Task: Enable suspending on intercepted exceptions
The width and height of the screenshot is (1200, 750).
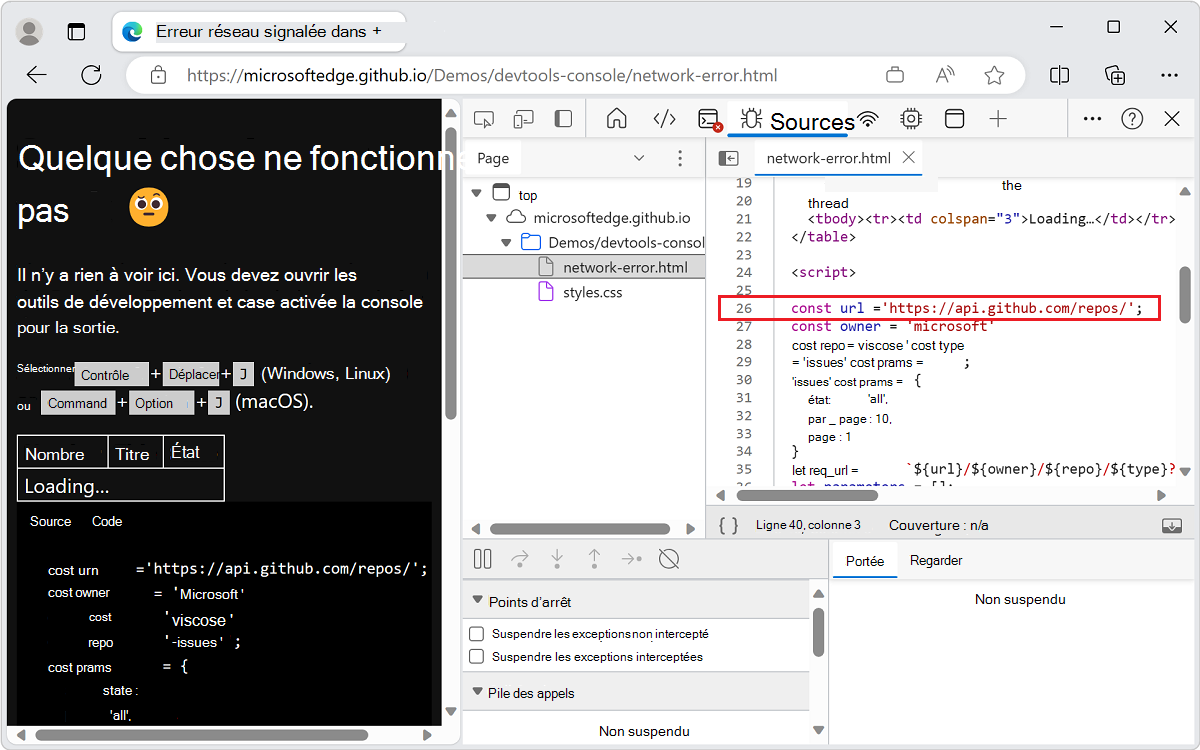Action: tap(475, 656)
